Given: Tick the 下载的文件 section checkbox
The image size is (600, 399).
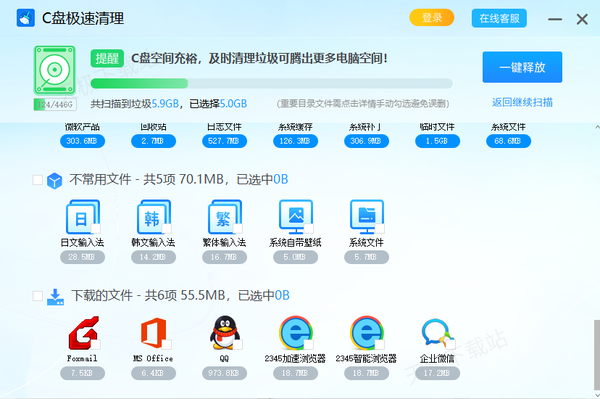Looking at the screenshot, I should pos(38,296).
